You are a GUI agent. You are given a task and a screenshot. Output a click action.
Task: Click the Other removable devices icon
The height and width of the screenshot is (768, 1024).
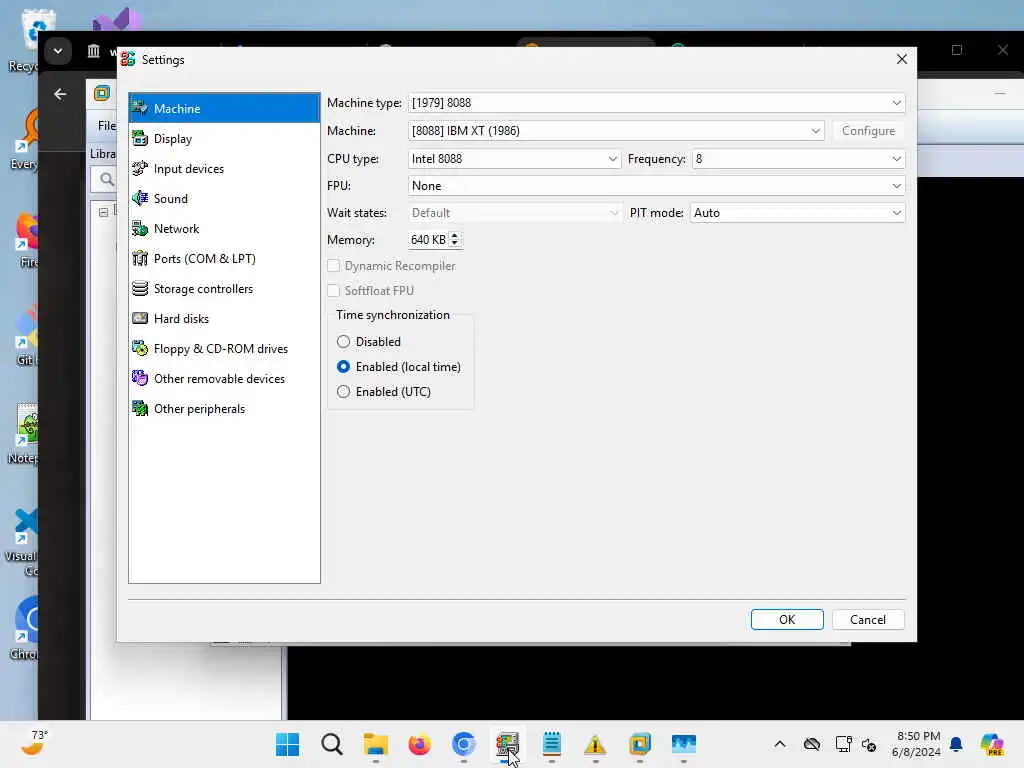(140, 379)
